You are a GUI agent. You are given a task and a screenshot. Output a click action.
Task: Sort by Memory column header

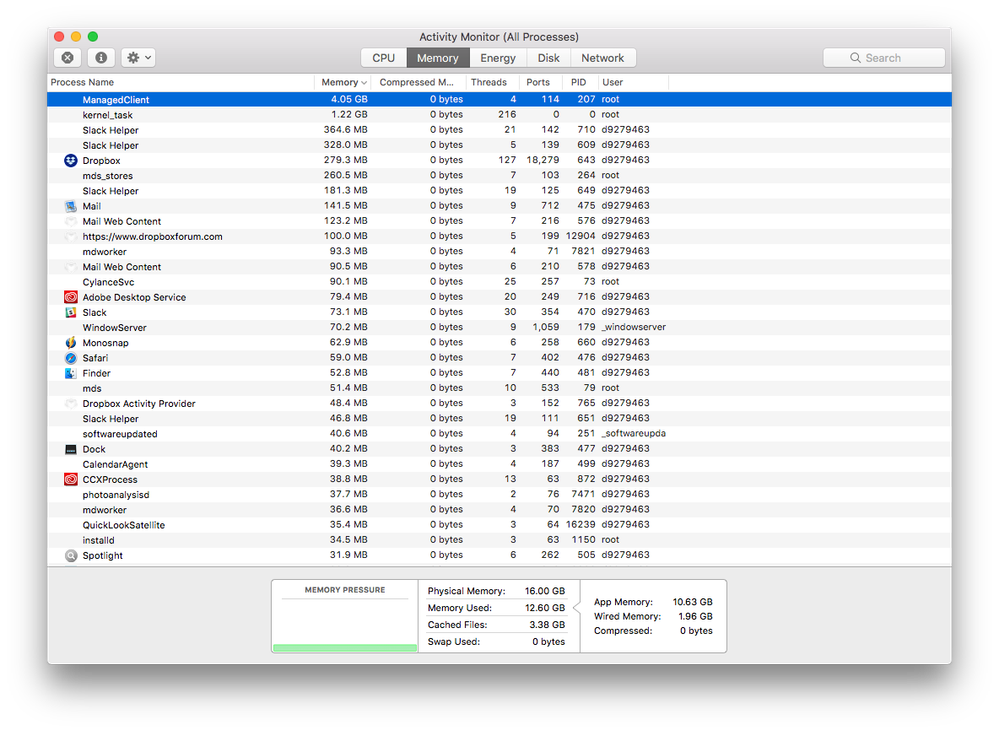pyautogui.click(x=343, y=82)
